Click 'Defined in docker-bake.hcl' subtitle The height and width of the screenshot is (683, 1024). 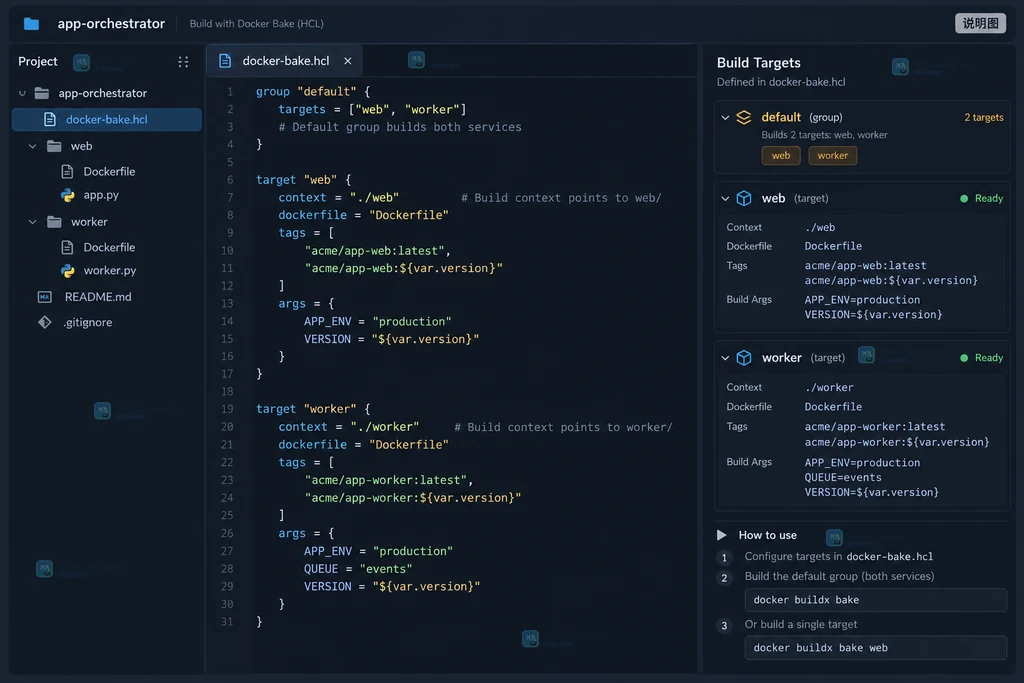click(781, 82)
